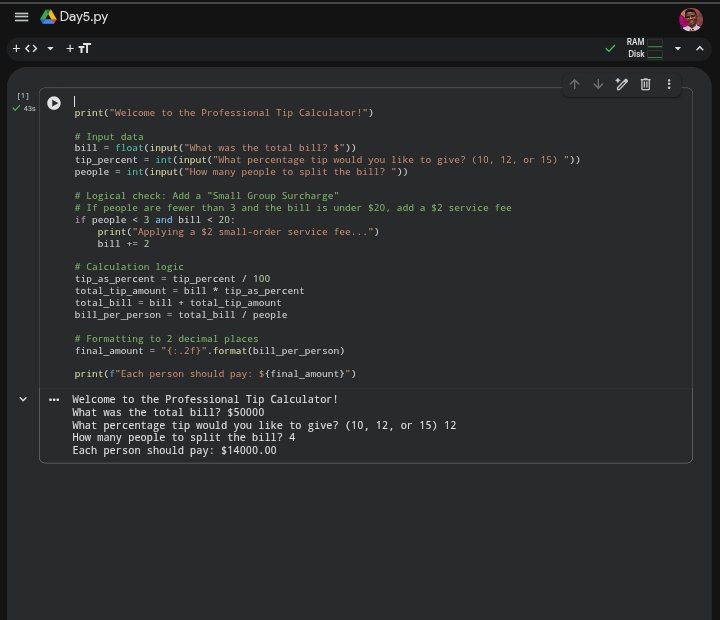Screen dimensions: 720x620
Task: Click into the final print statement line
Action: 215,374
